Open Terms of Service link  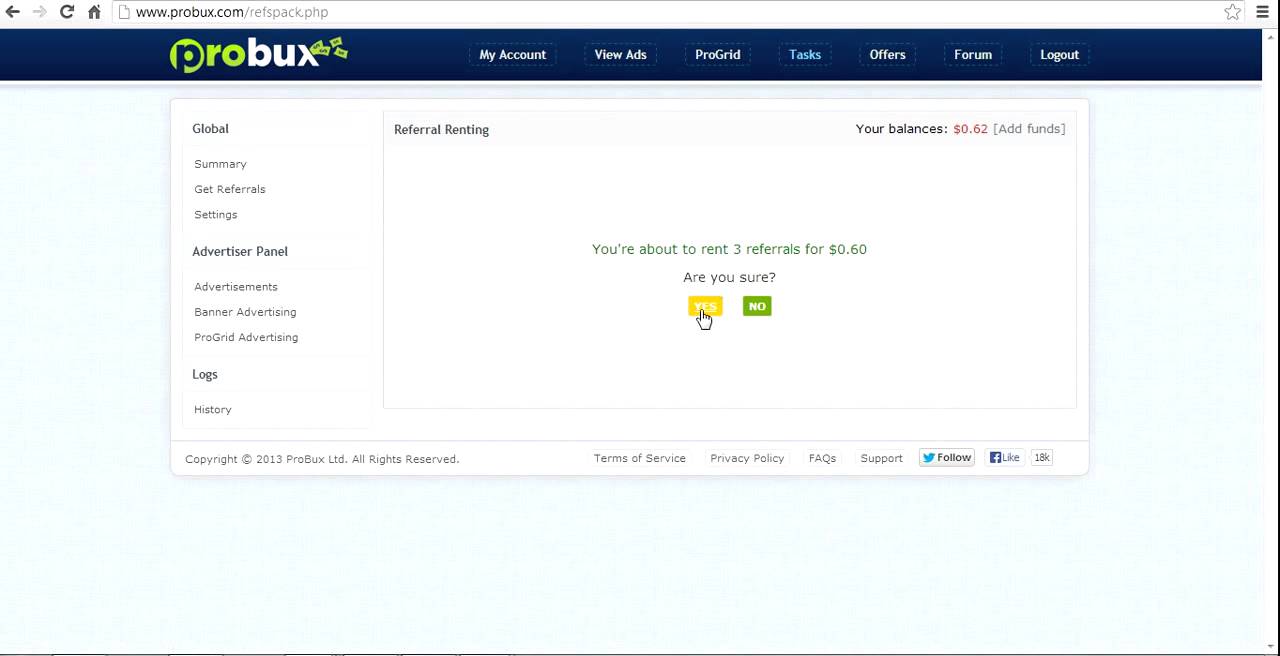tap(639, 458)
